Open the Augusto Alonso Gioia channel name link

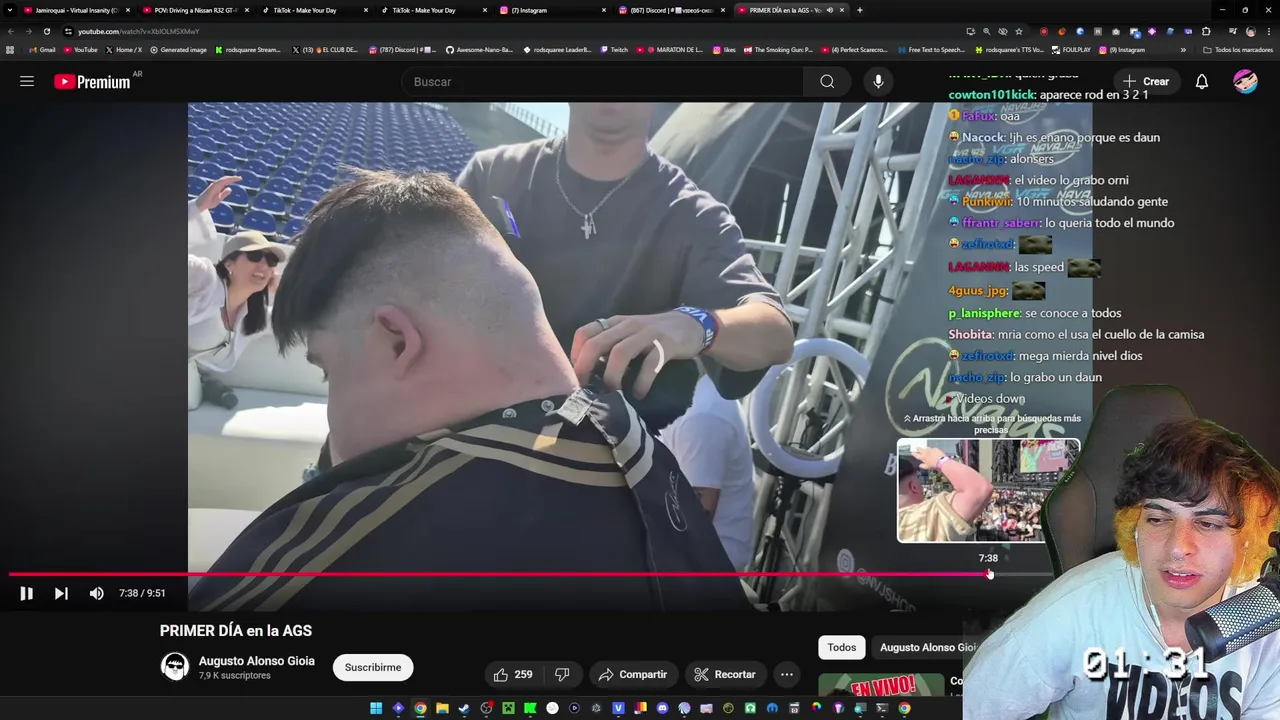click(x=257, y=661)
